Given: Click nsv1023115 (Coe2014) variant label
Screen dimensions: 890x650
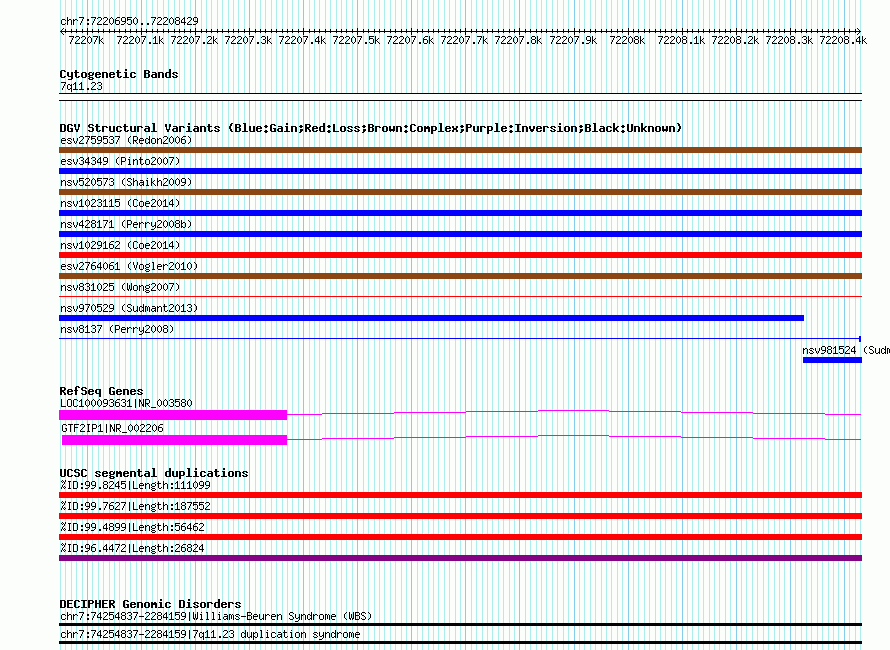Looking at the screenshot, I should [x=120, y=203].
